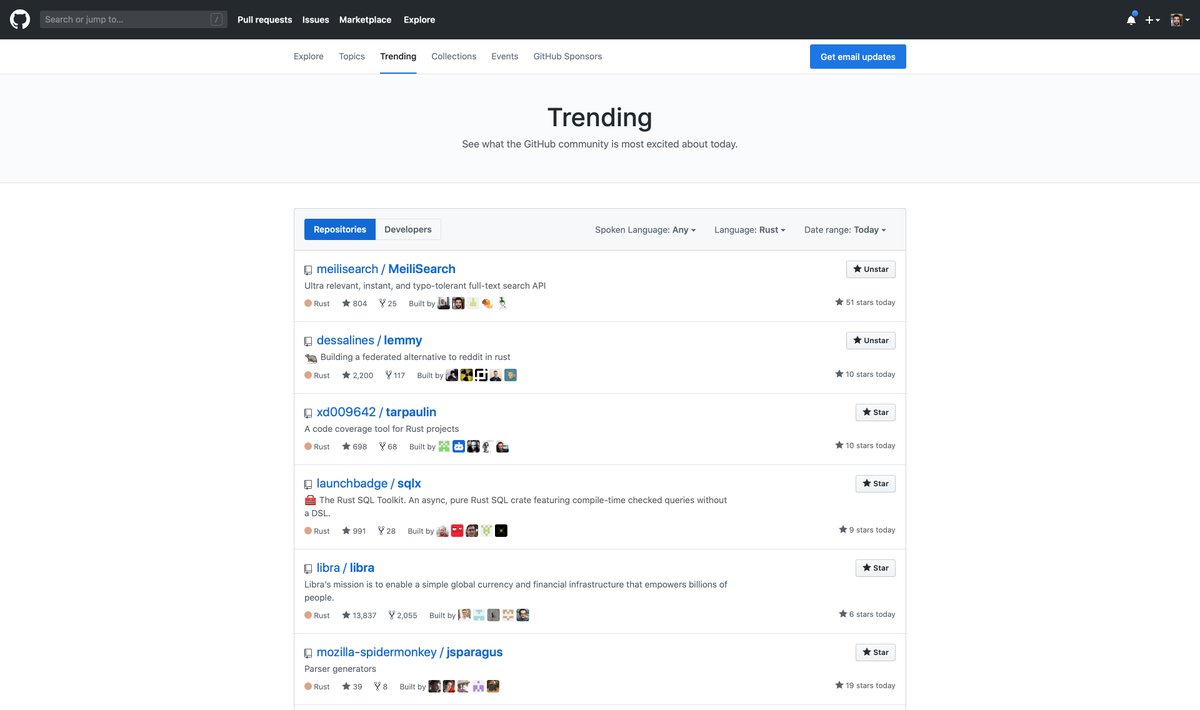
Task: Unstar the lemmy repository
Action: pos(871,340)
